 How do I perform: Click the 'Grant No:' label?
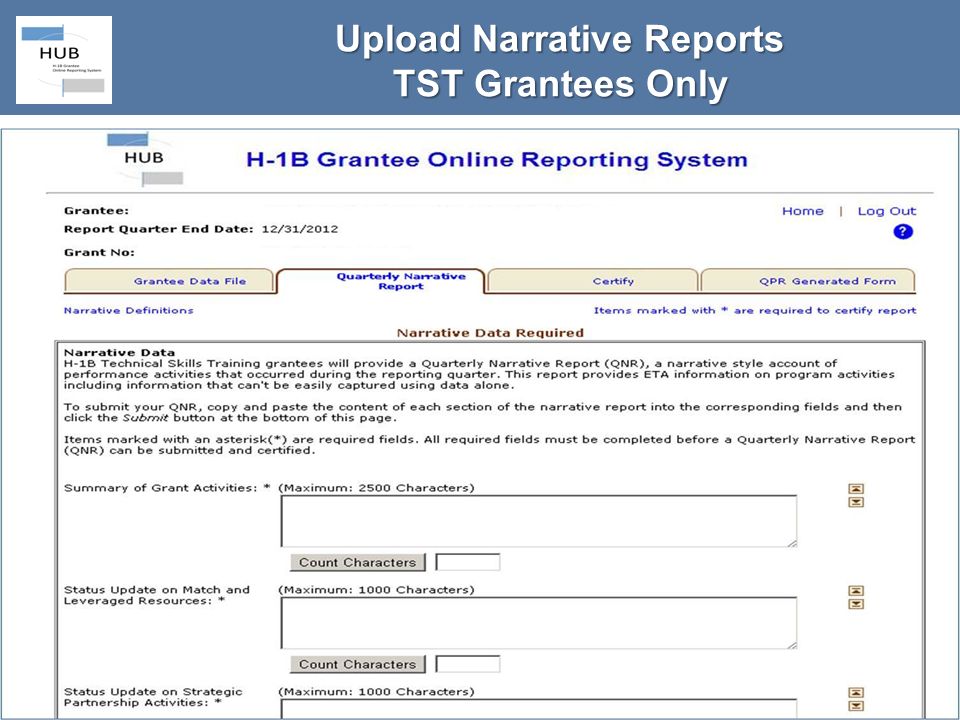99,252
